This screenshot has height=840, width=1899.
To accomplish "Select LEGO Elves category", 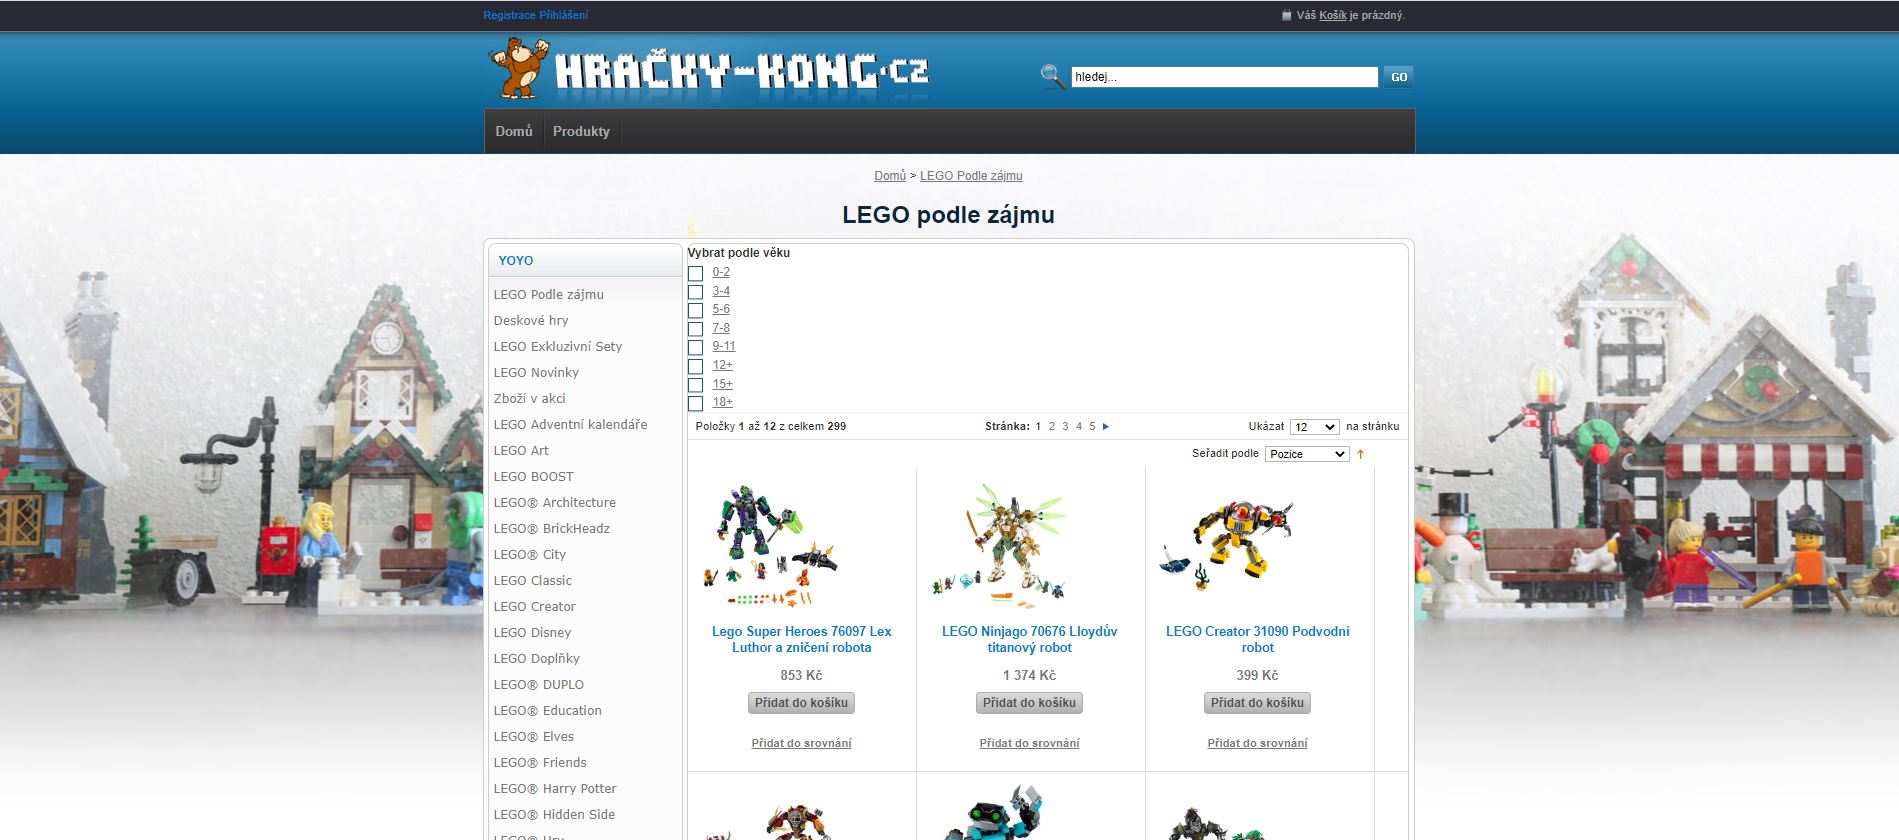I will coord(533,736).
